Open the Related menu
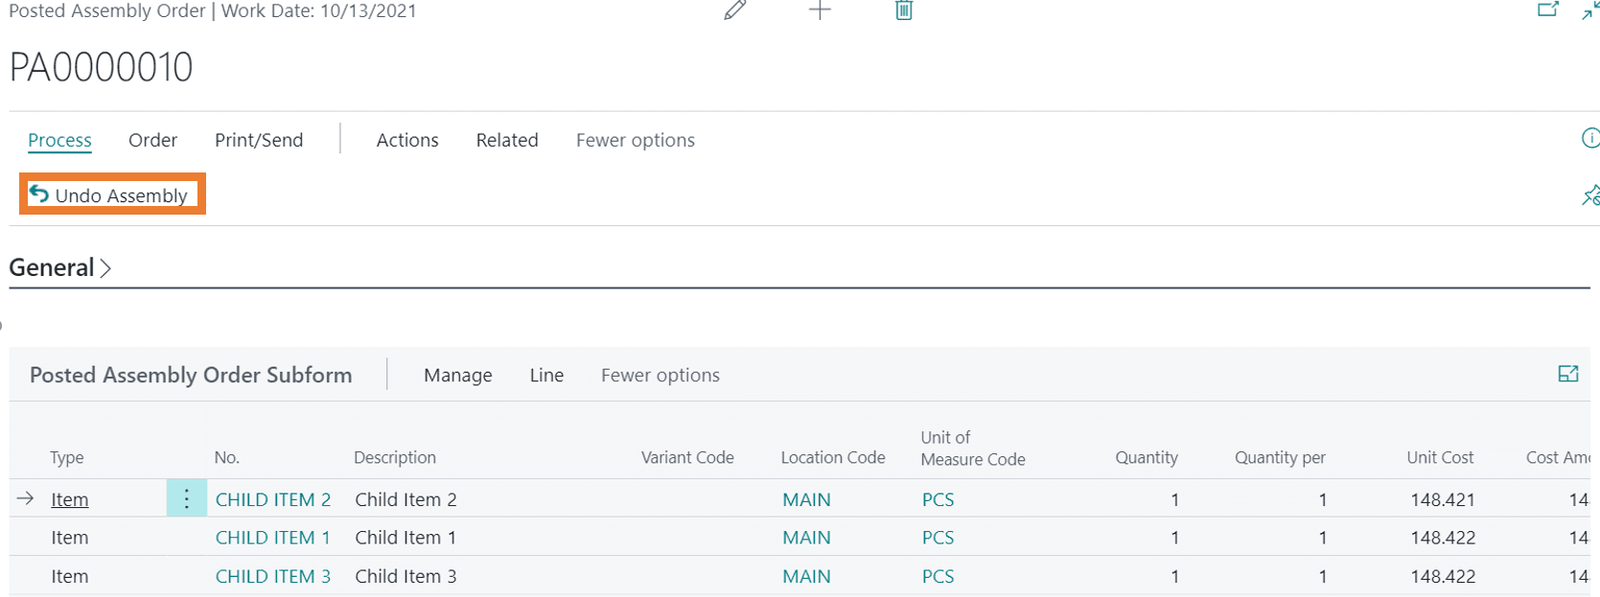The height and width of the screenshot is (597, 1600). click(507, 140)
